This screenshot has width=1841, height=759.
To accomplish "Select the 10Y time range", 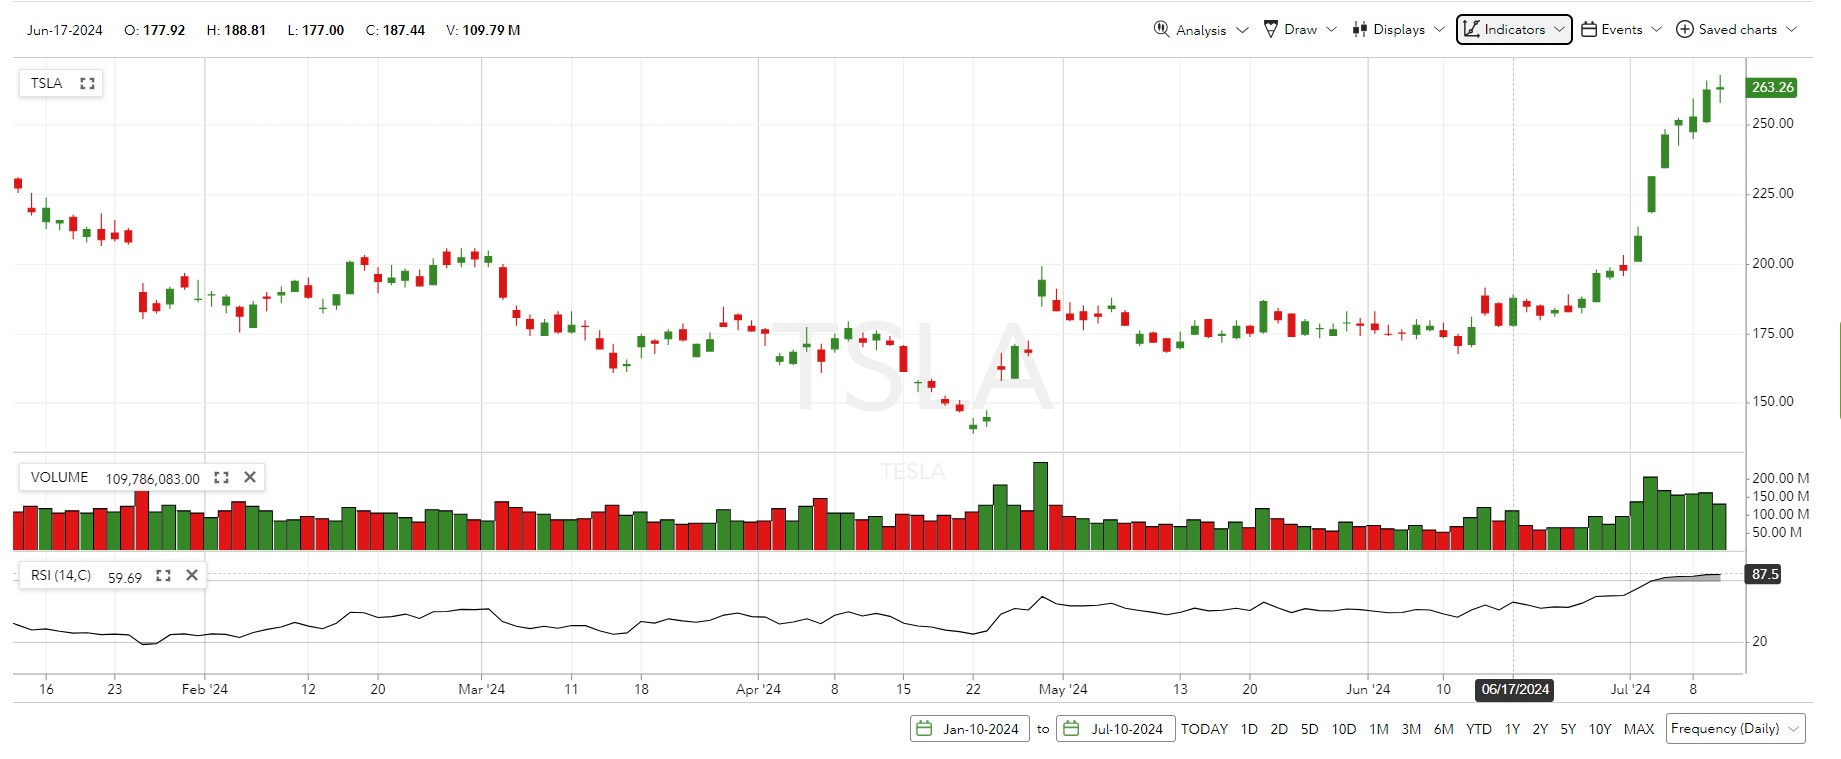I will coord(1600,729).
